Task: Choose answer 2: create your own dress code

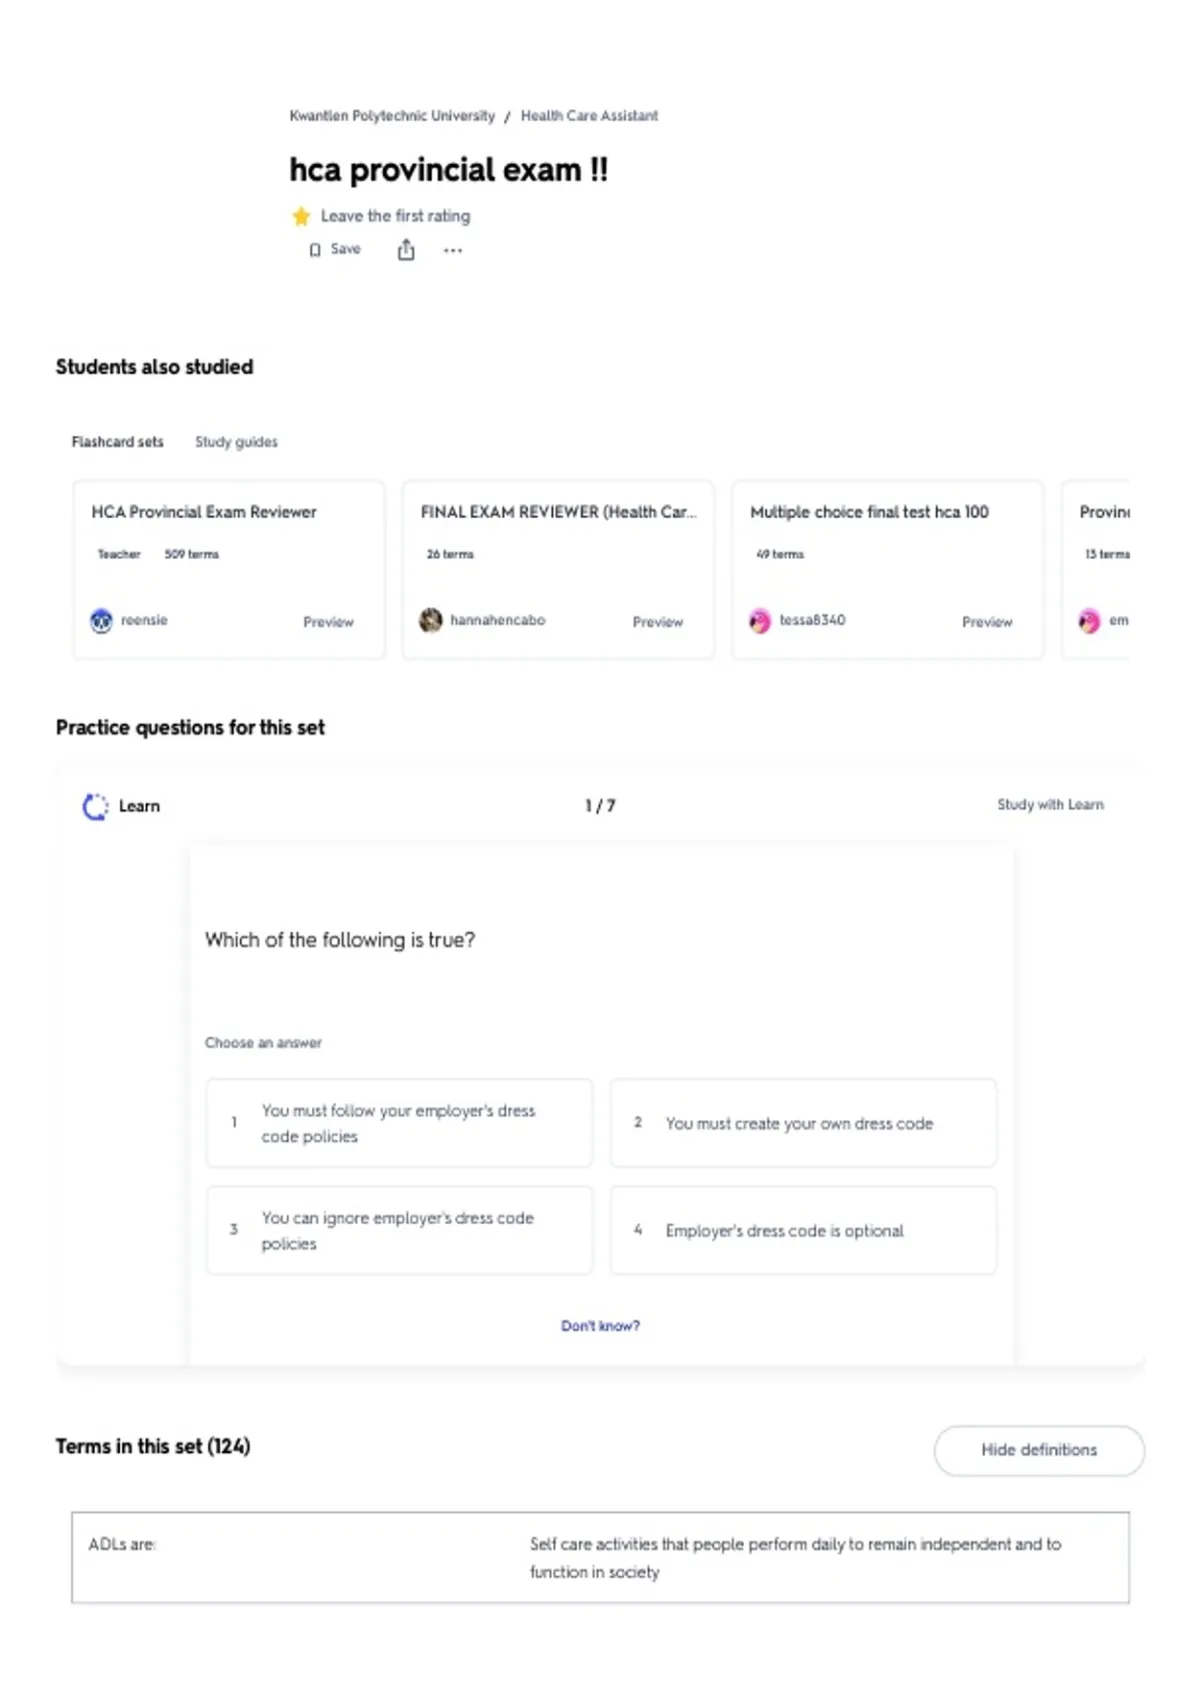Action: coord(803,1123)
